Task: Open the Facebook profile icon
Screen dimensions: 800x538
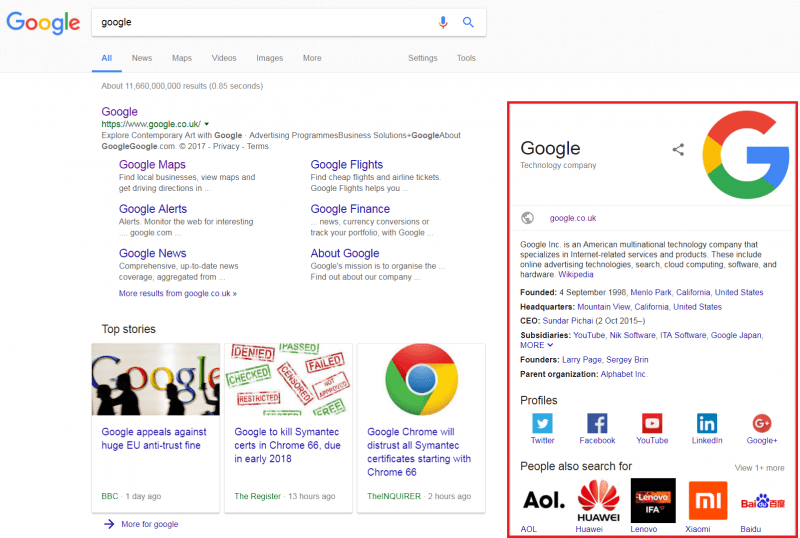Action: pos(597,423)
